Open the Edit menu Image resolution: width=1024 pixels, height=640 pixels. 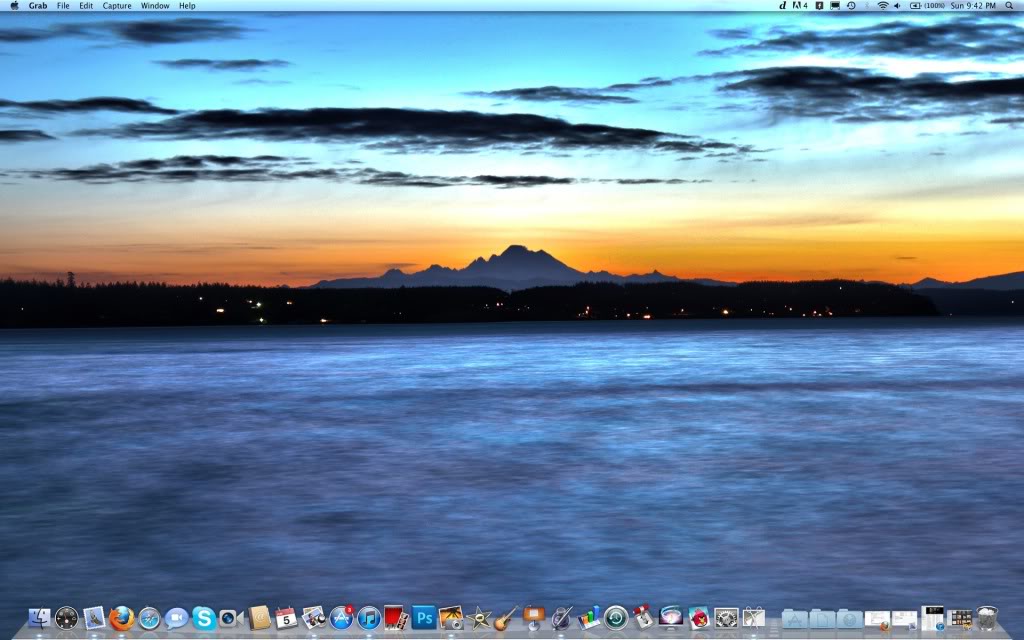(86, 5)
